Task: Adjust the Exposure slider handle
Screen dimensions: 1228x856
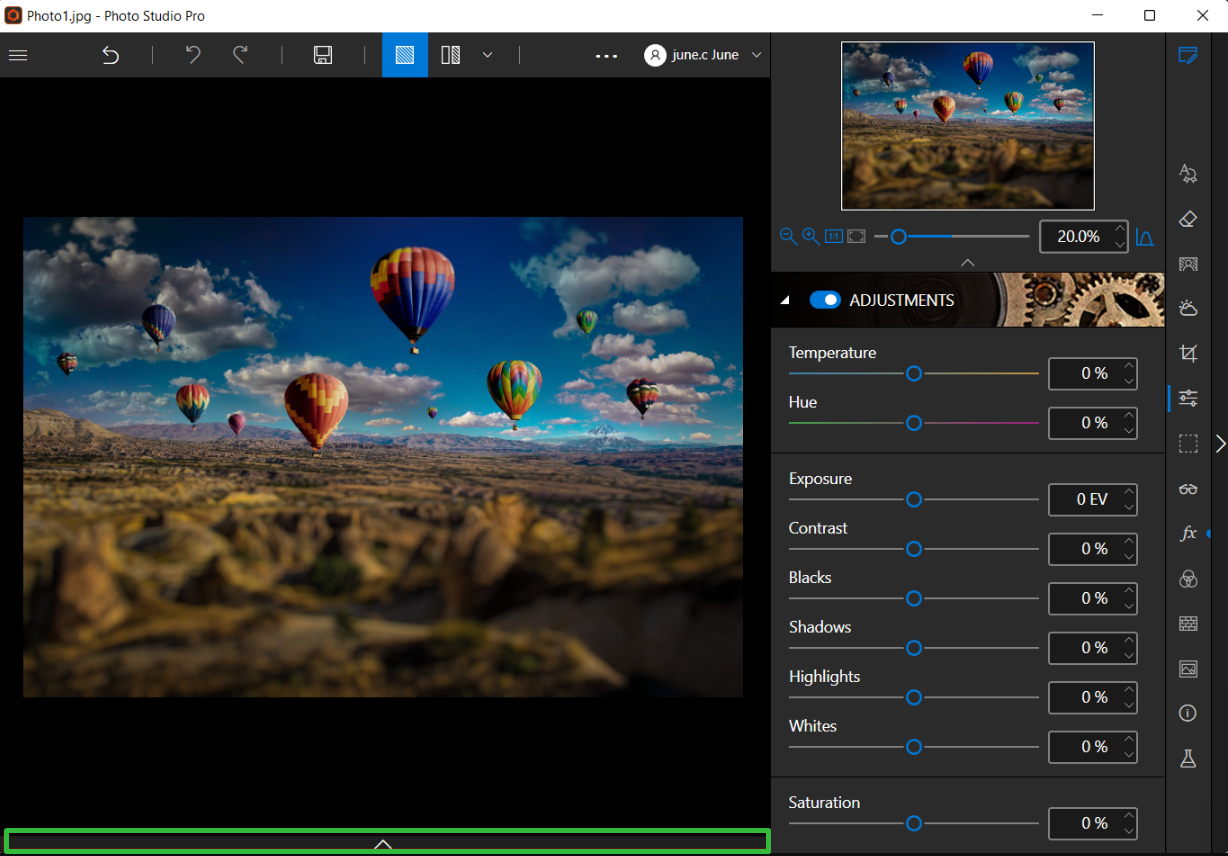Action: (914, 499)
